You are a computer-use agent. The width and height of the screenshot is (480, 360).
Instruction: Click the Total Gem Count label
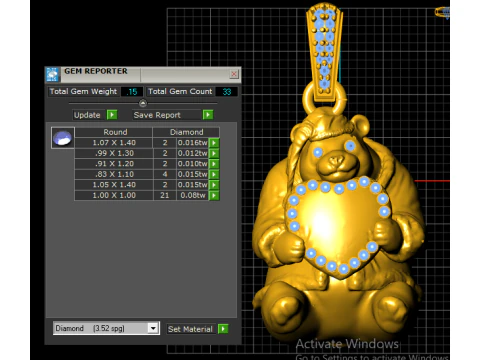tap(180, 92)
